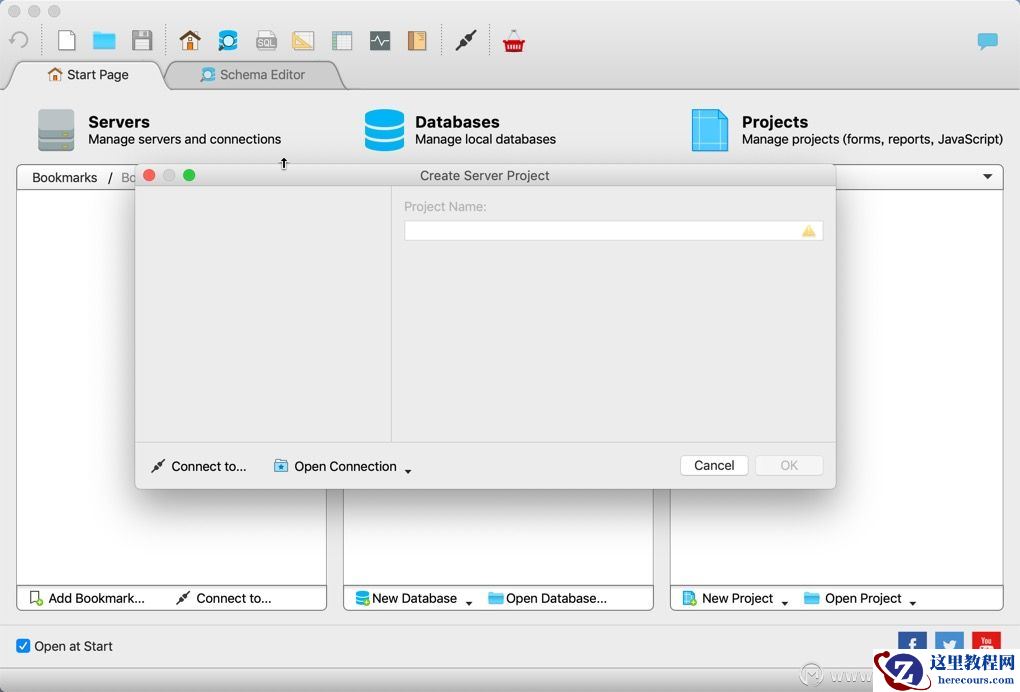Expand the New Project dropdown arrow
The height and width of the screenshot is (692, 1020).
point(785,603)
